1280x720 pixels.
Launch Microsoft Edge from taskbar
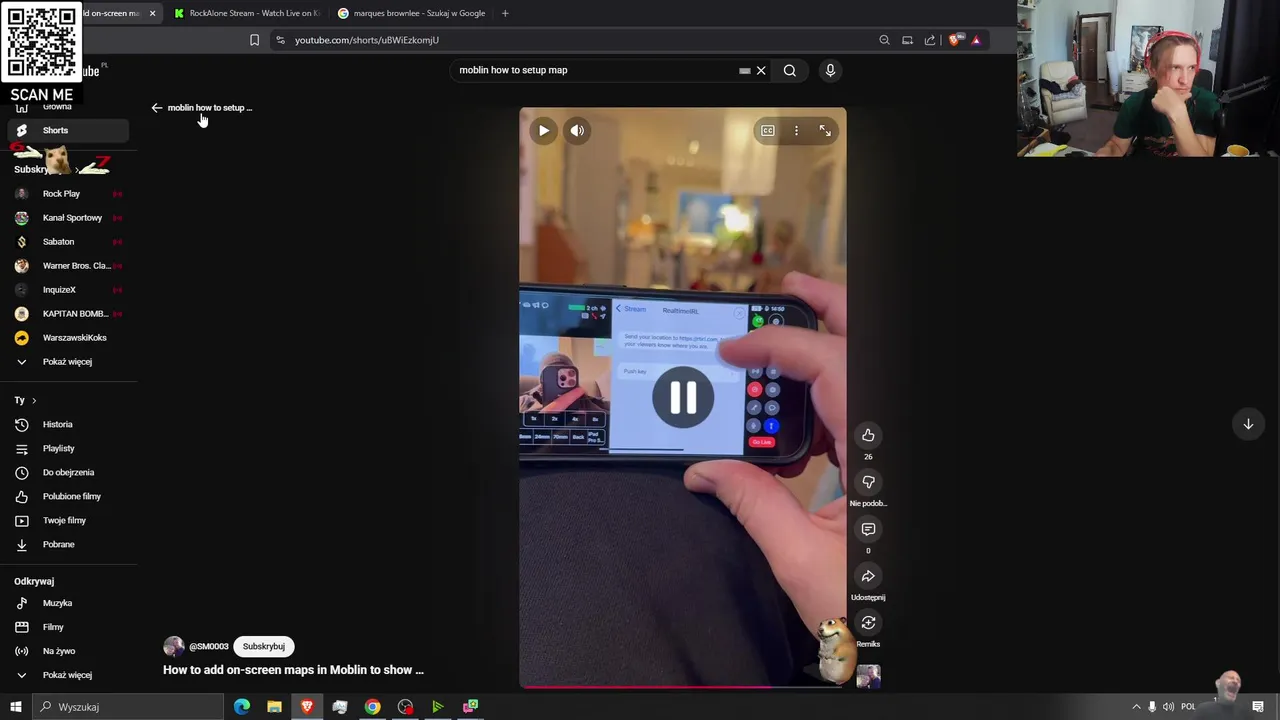tap(242, 707)
